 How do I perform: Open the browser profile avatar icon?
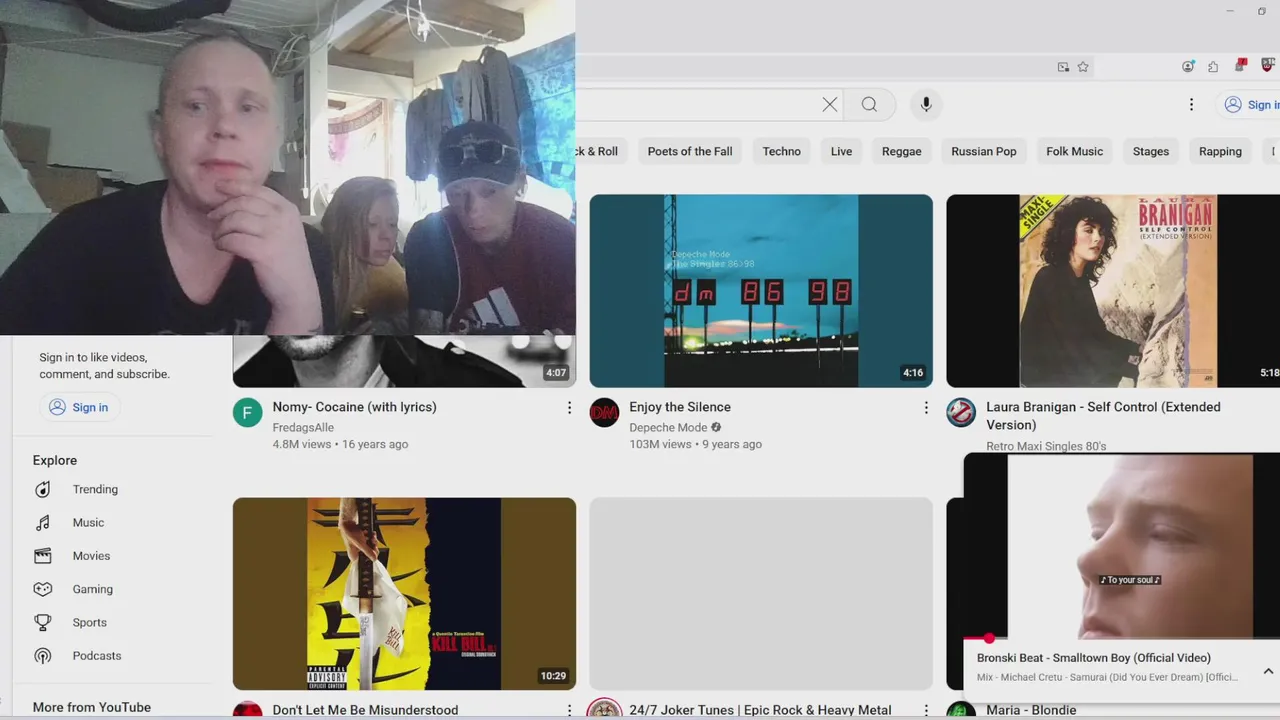click(x=1188, y=67)
